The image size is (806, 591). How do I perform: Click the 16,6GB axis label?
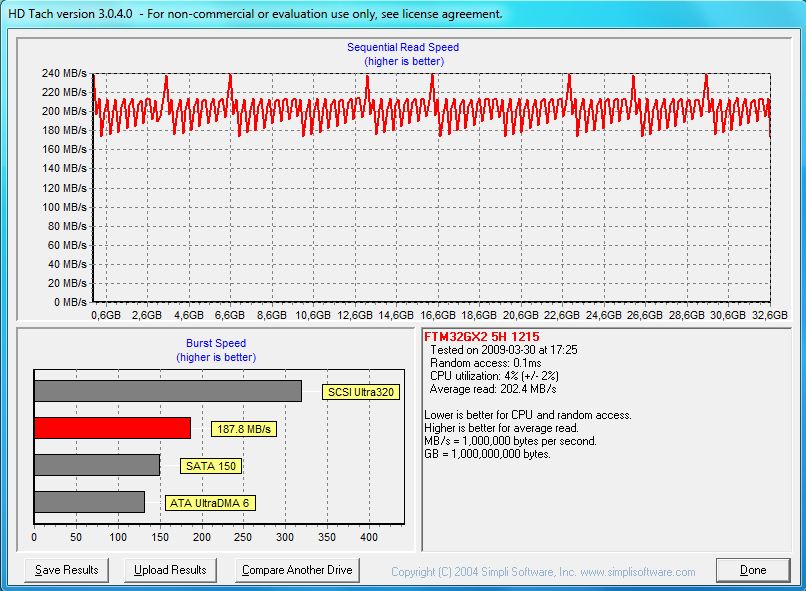pyautogui.click(x=438, y=315)
